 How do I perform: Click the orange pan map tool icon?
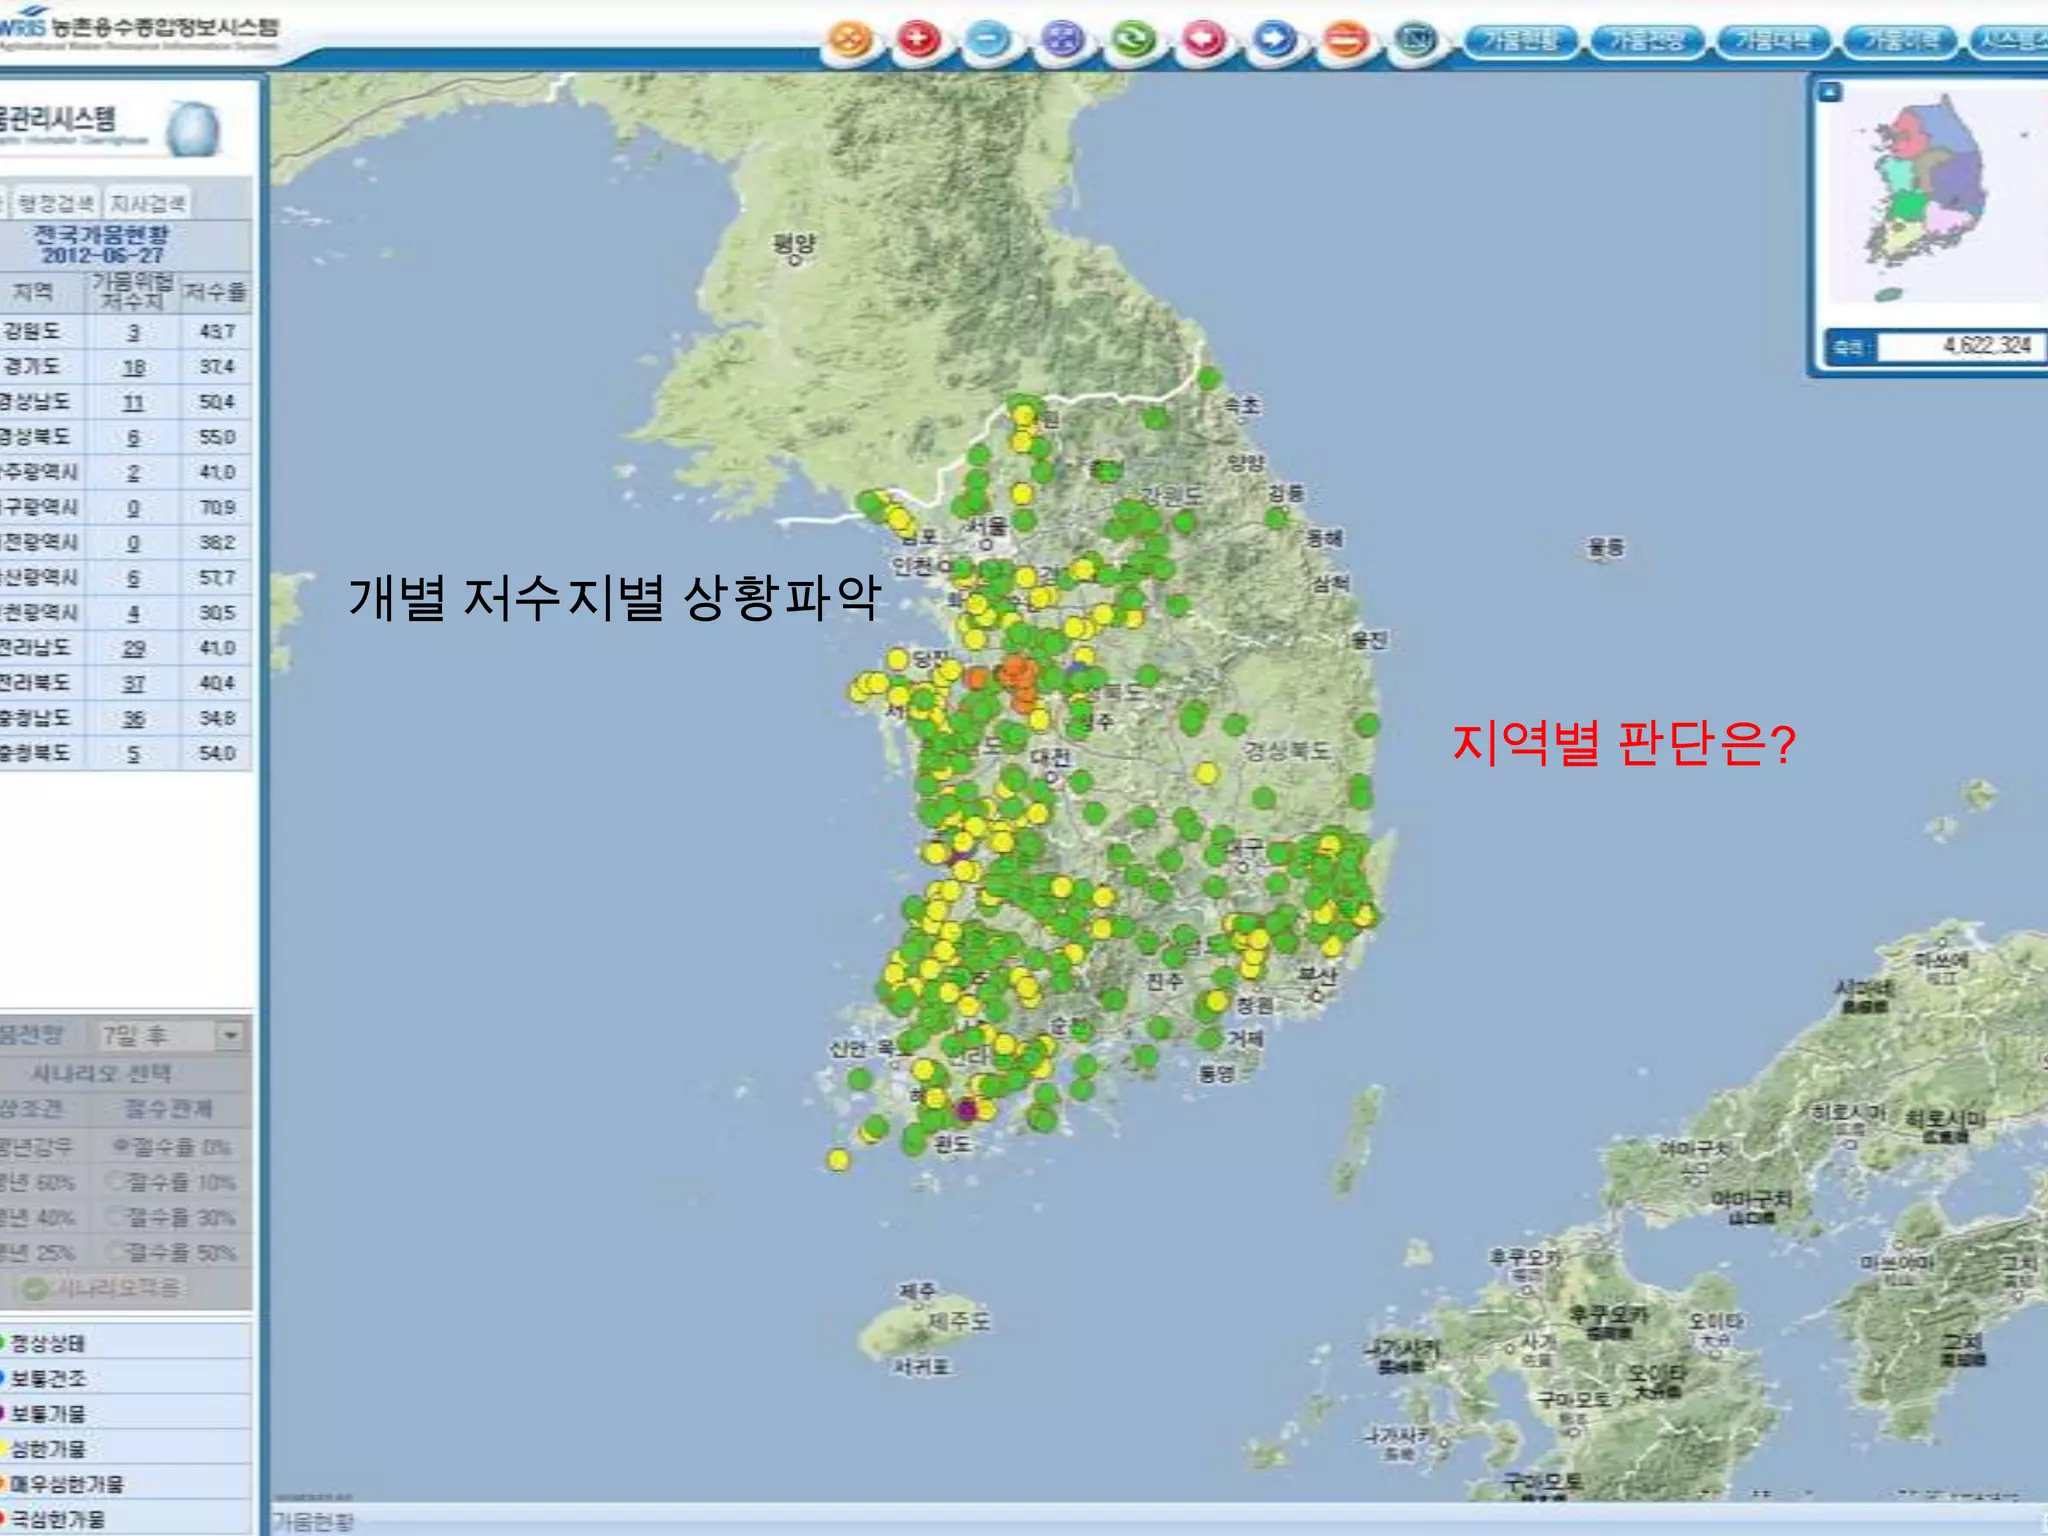pyautogui.click(x=852, y=40)
